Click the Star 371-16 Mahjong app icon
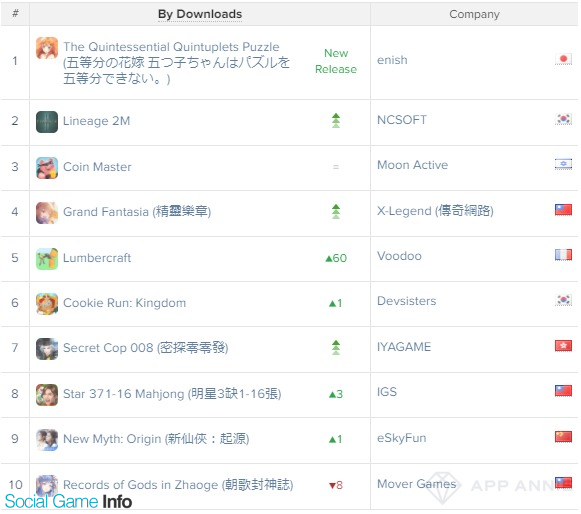Screen dimensions: 581x514 [47, 395]
